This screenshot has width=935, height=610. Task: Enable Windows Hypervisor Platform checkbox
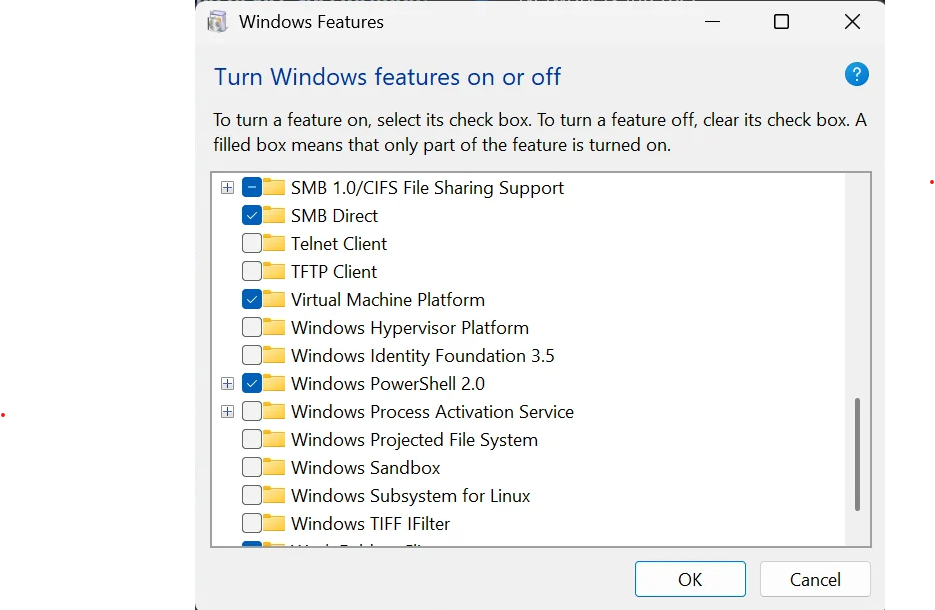[252, 327]
